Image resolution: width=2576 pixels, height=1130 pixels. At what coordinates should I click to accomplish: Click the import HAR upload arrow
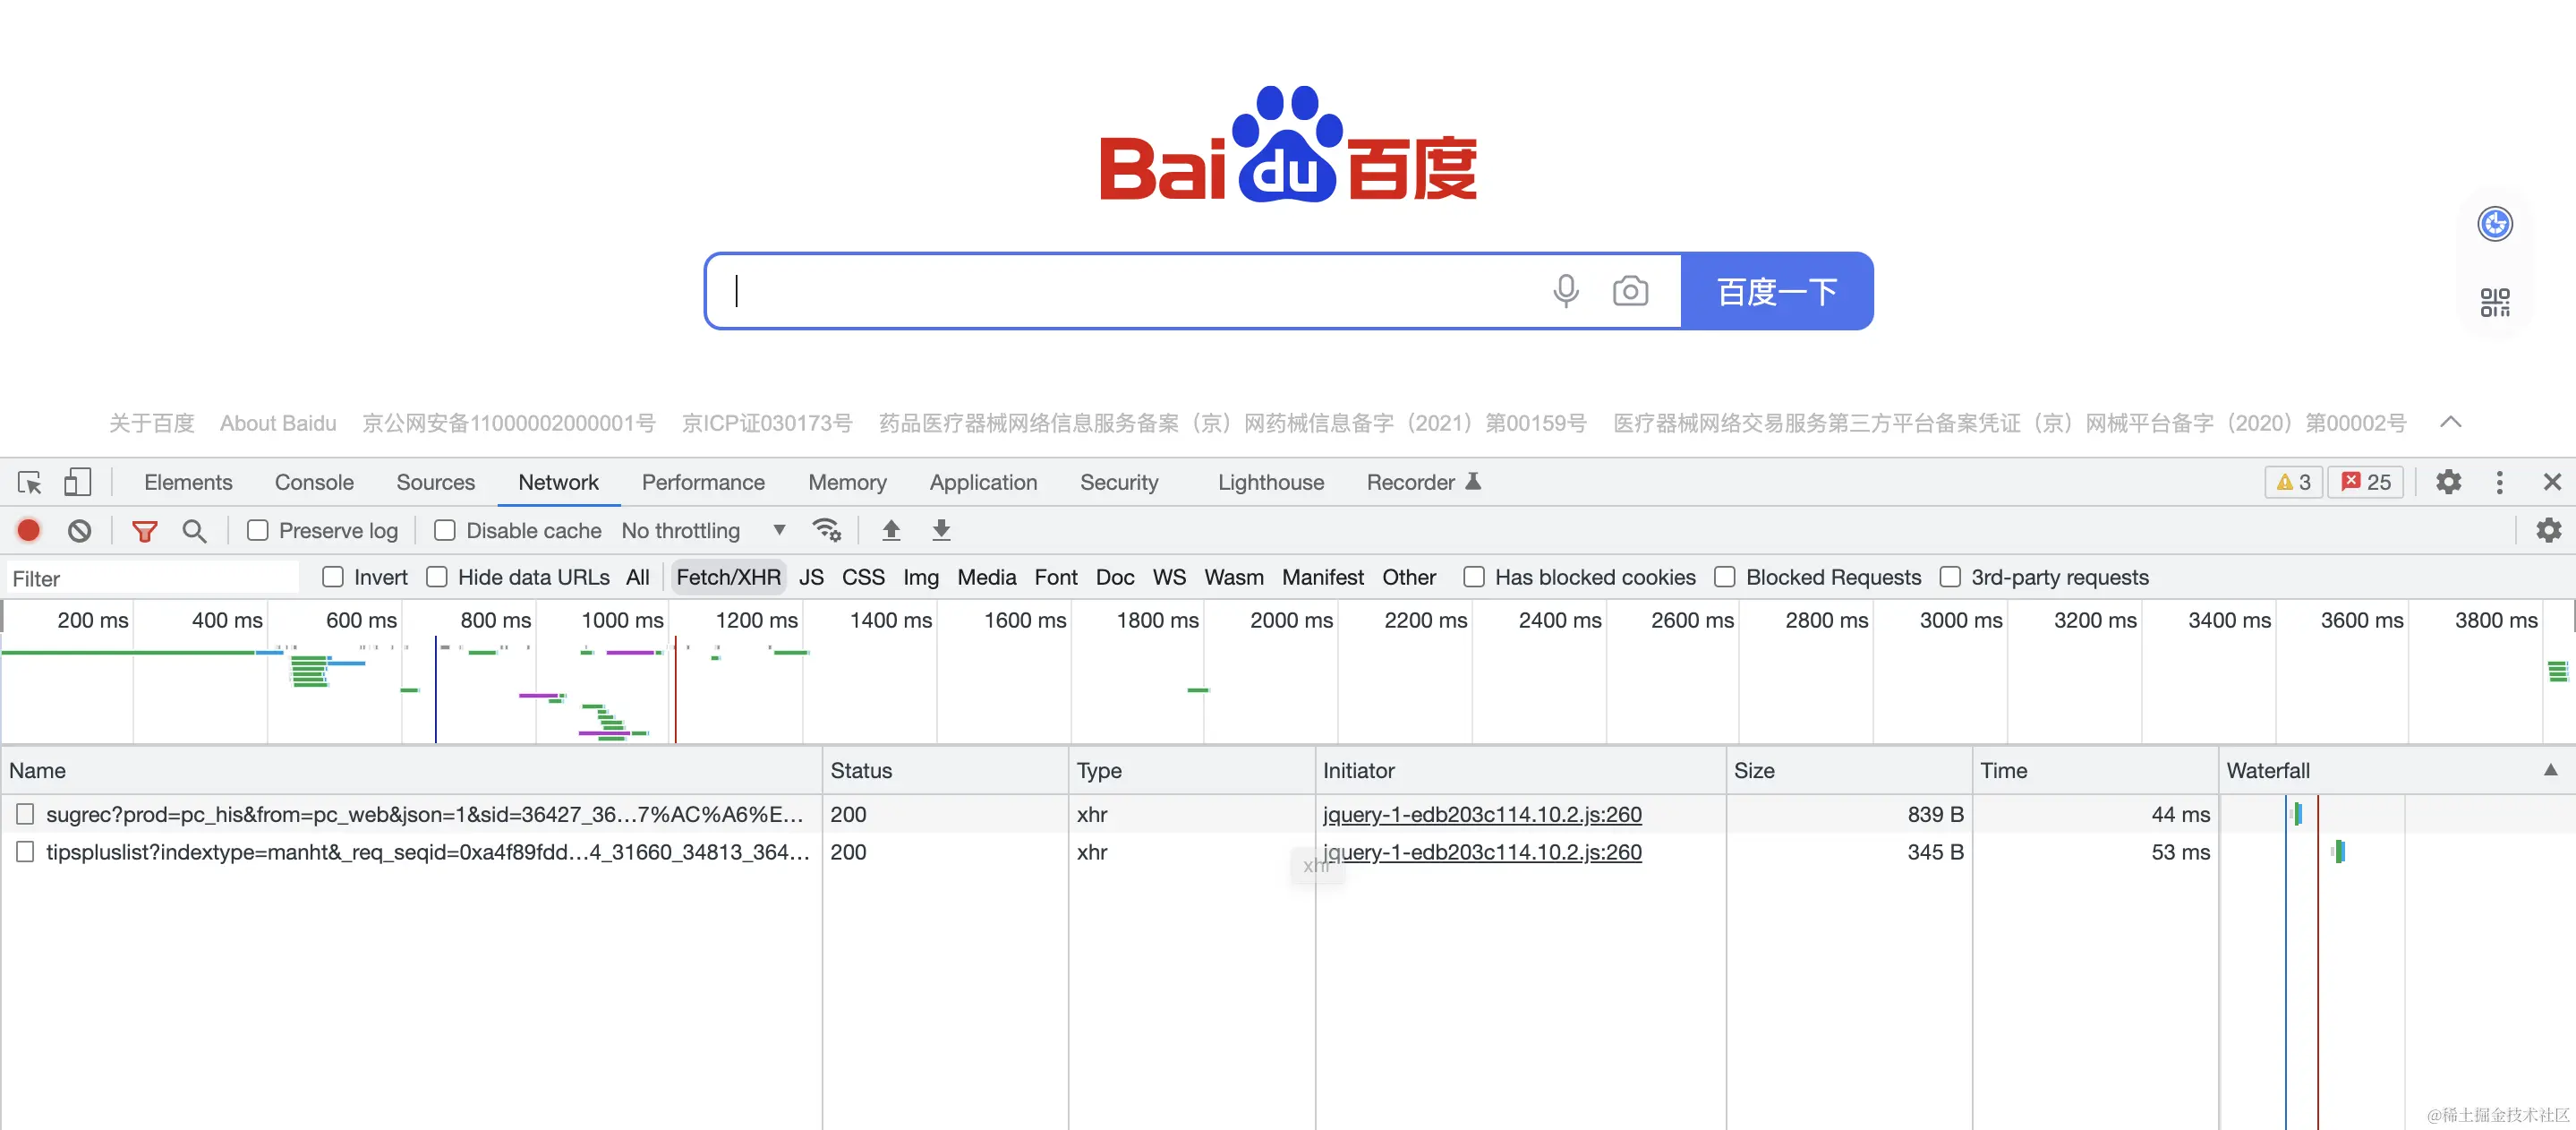pos(890,530)
